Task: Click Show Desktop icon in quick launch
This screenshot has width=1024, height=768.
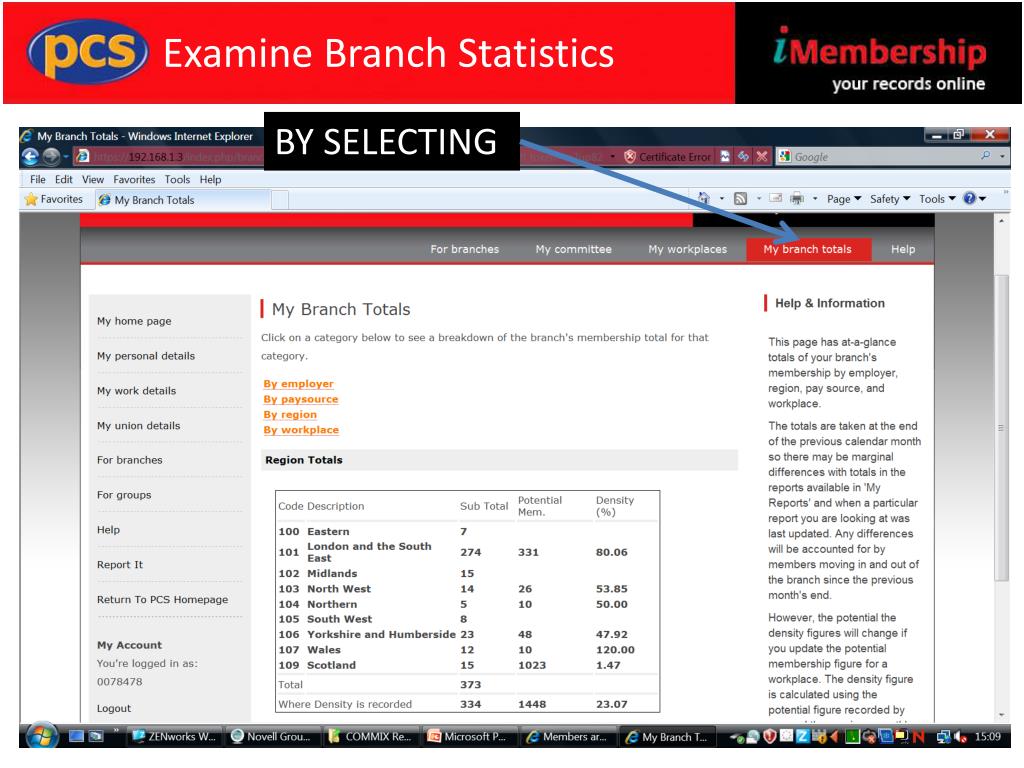Action: point(76,736)
